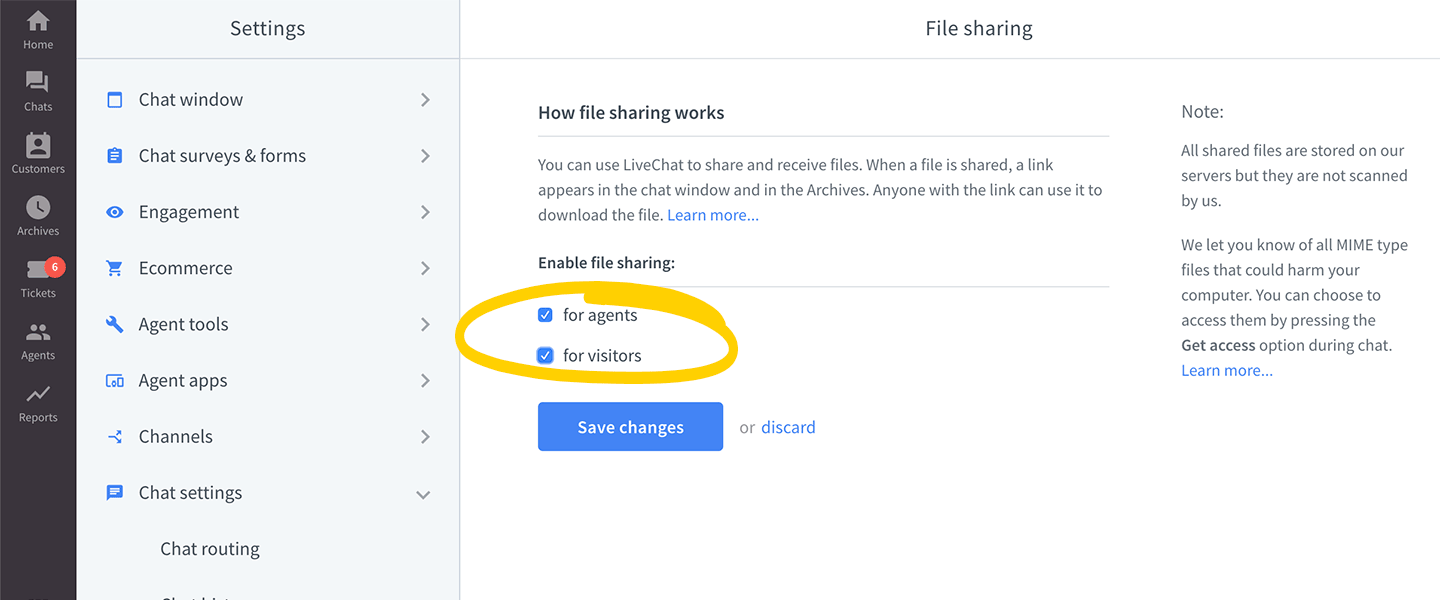The width and height of the screenshot is (1440, 600).
Task: Open the Engagement menu item
Action: tap(189, 211)
